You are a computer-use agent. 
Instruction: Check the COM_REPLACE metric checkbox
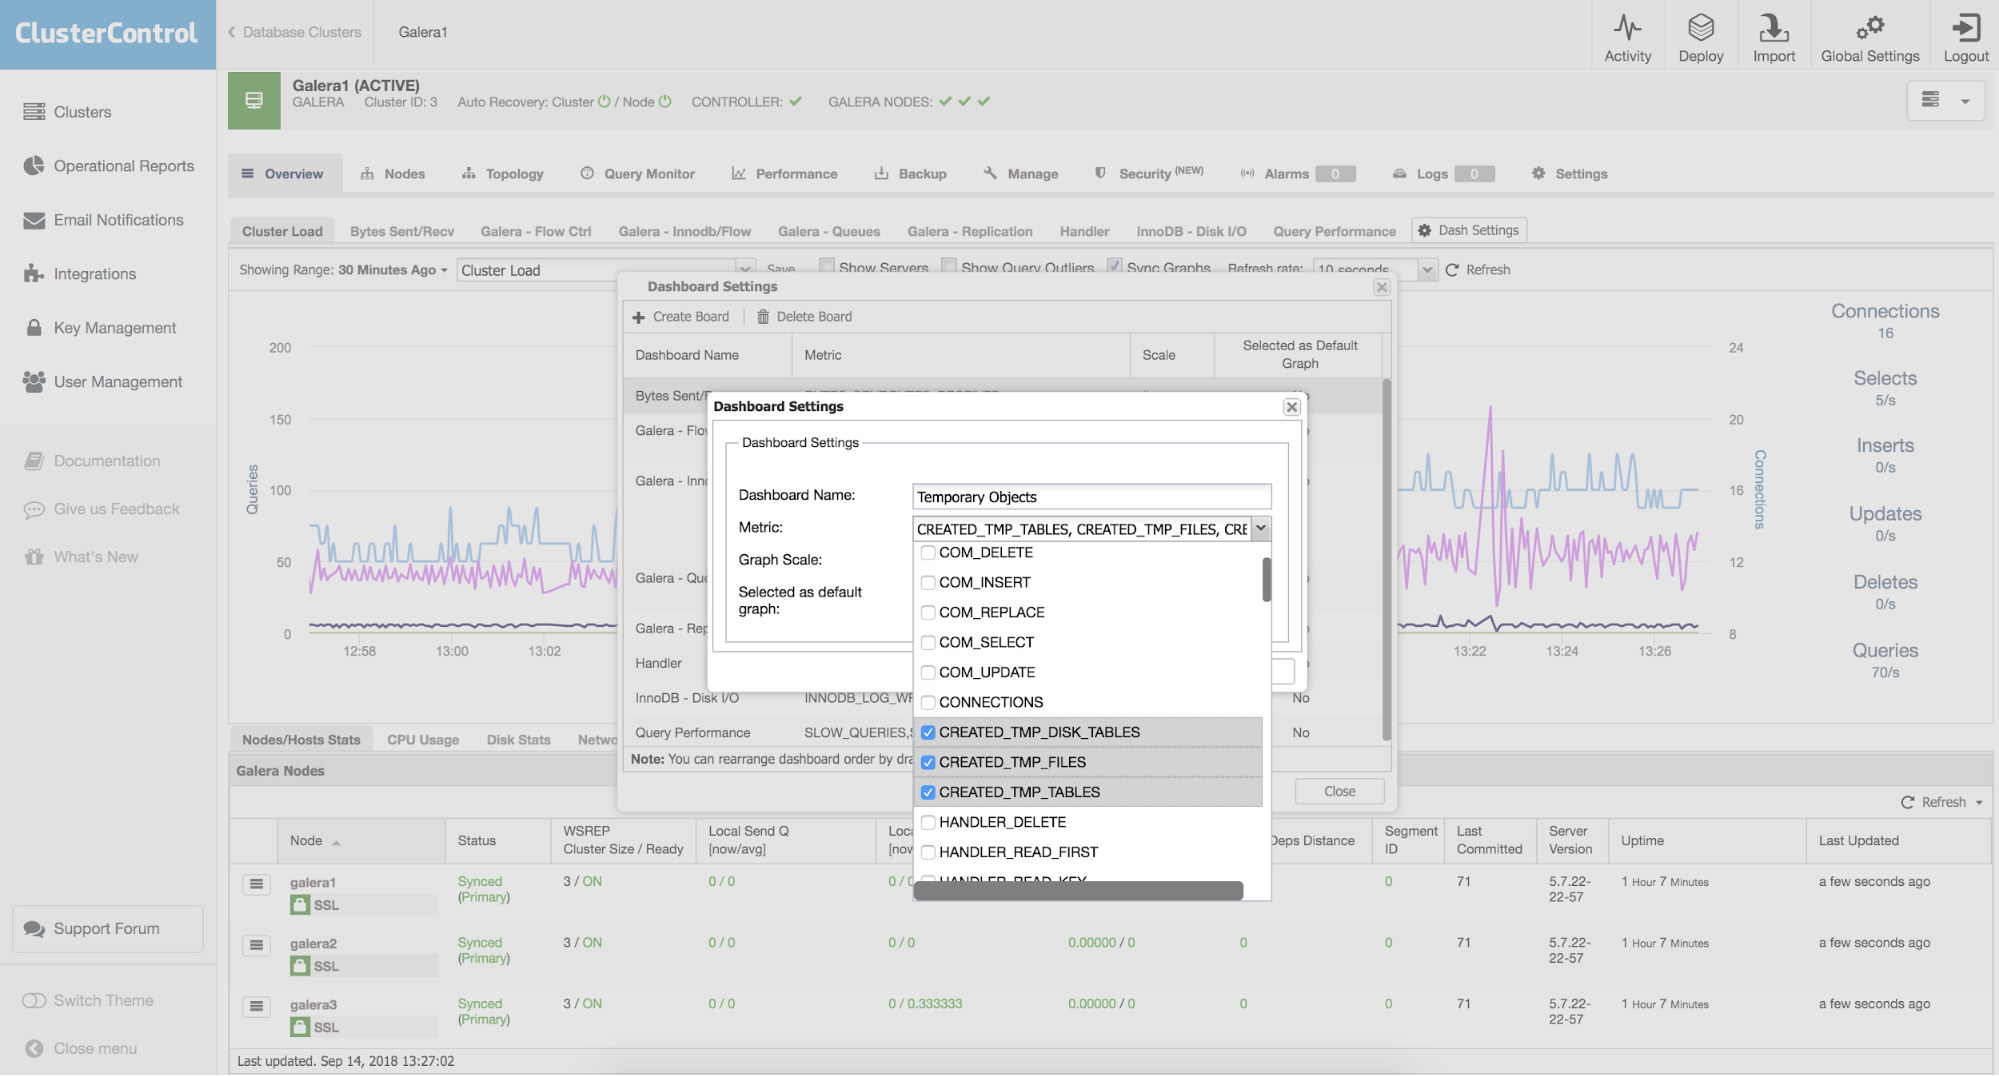point(928,612)
